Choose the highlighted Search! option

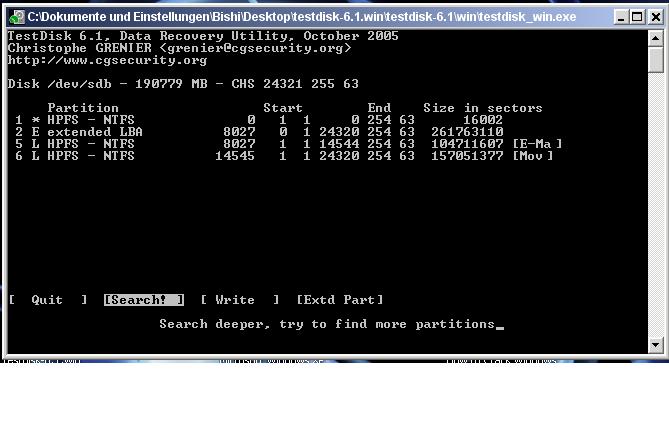(x=144, y=300)
